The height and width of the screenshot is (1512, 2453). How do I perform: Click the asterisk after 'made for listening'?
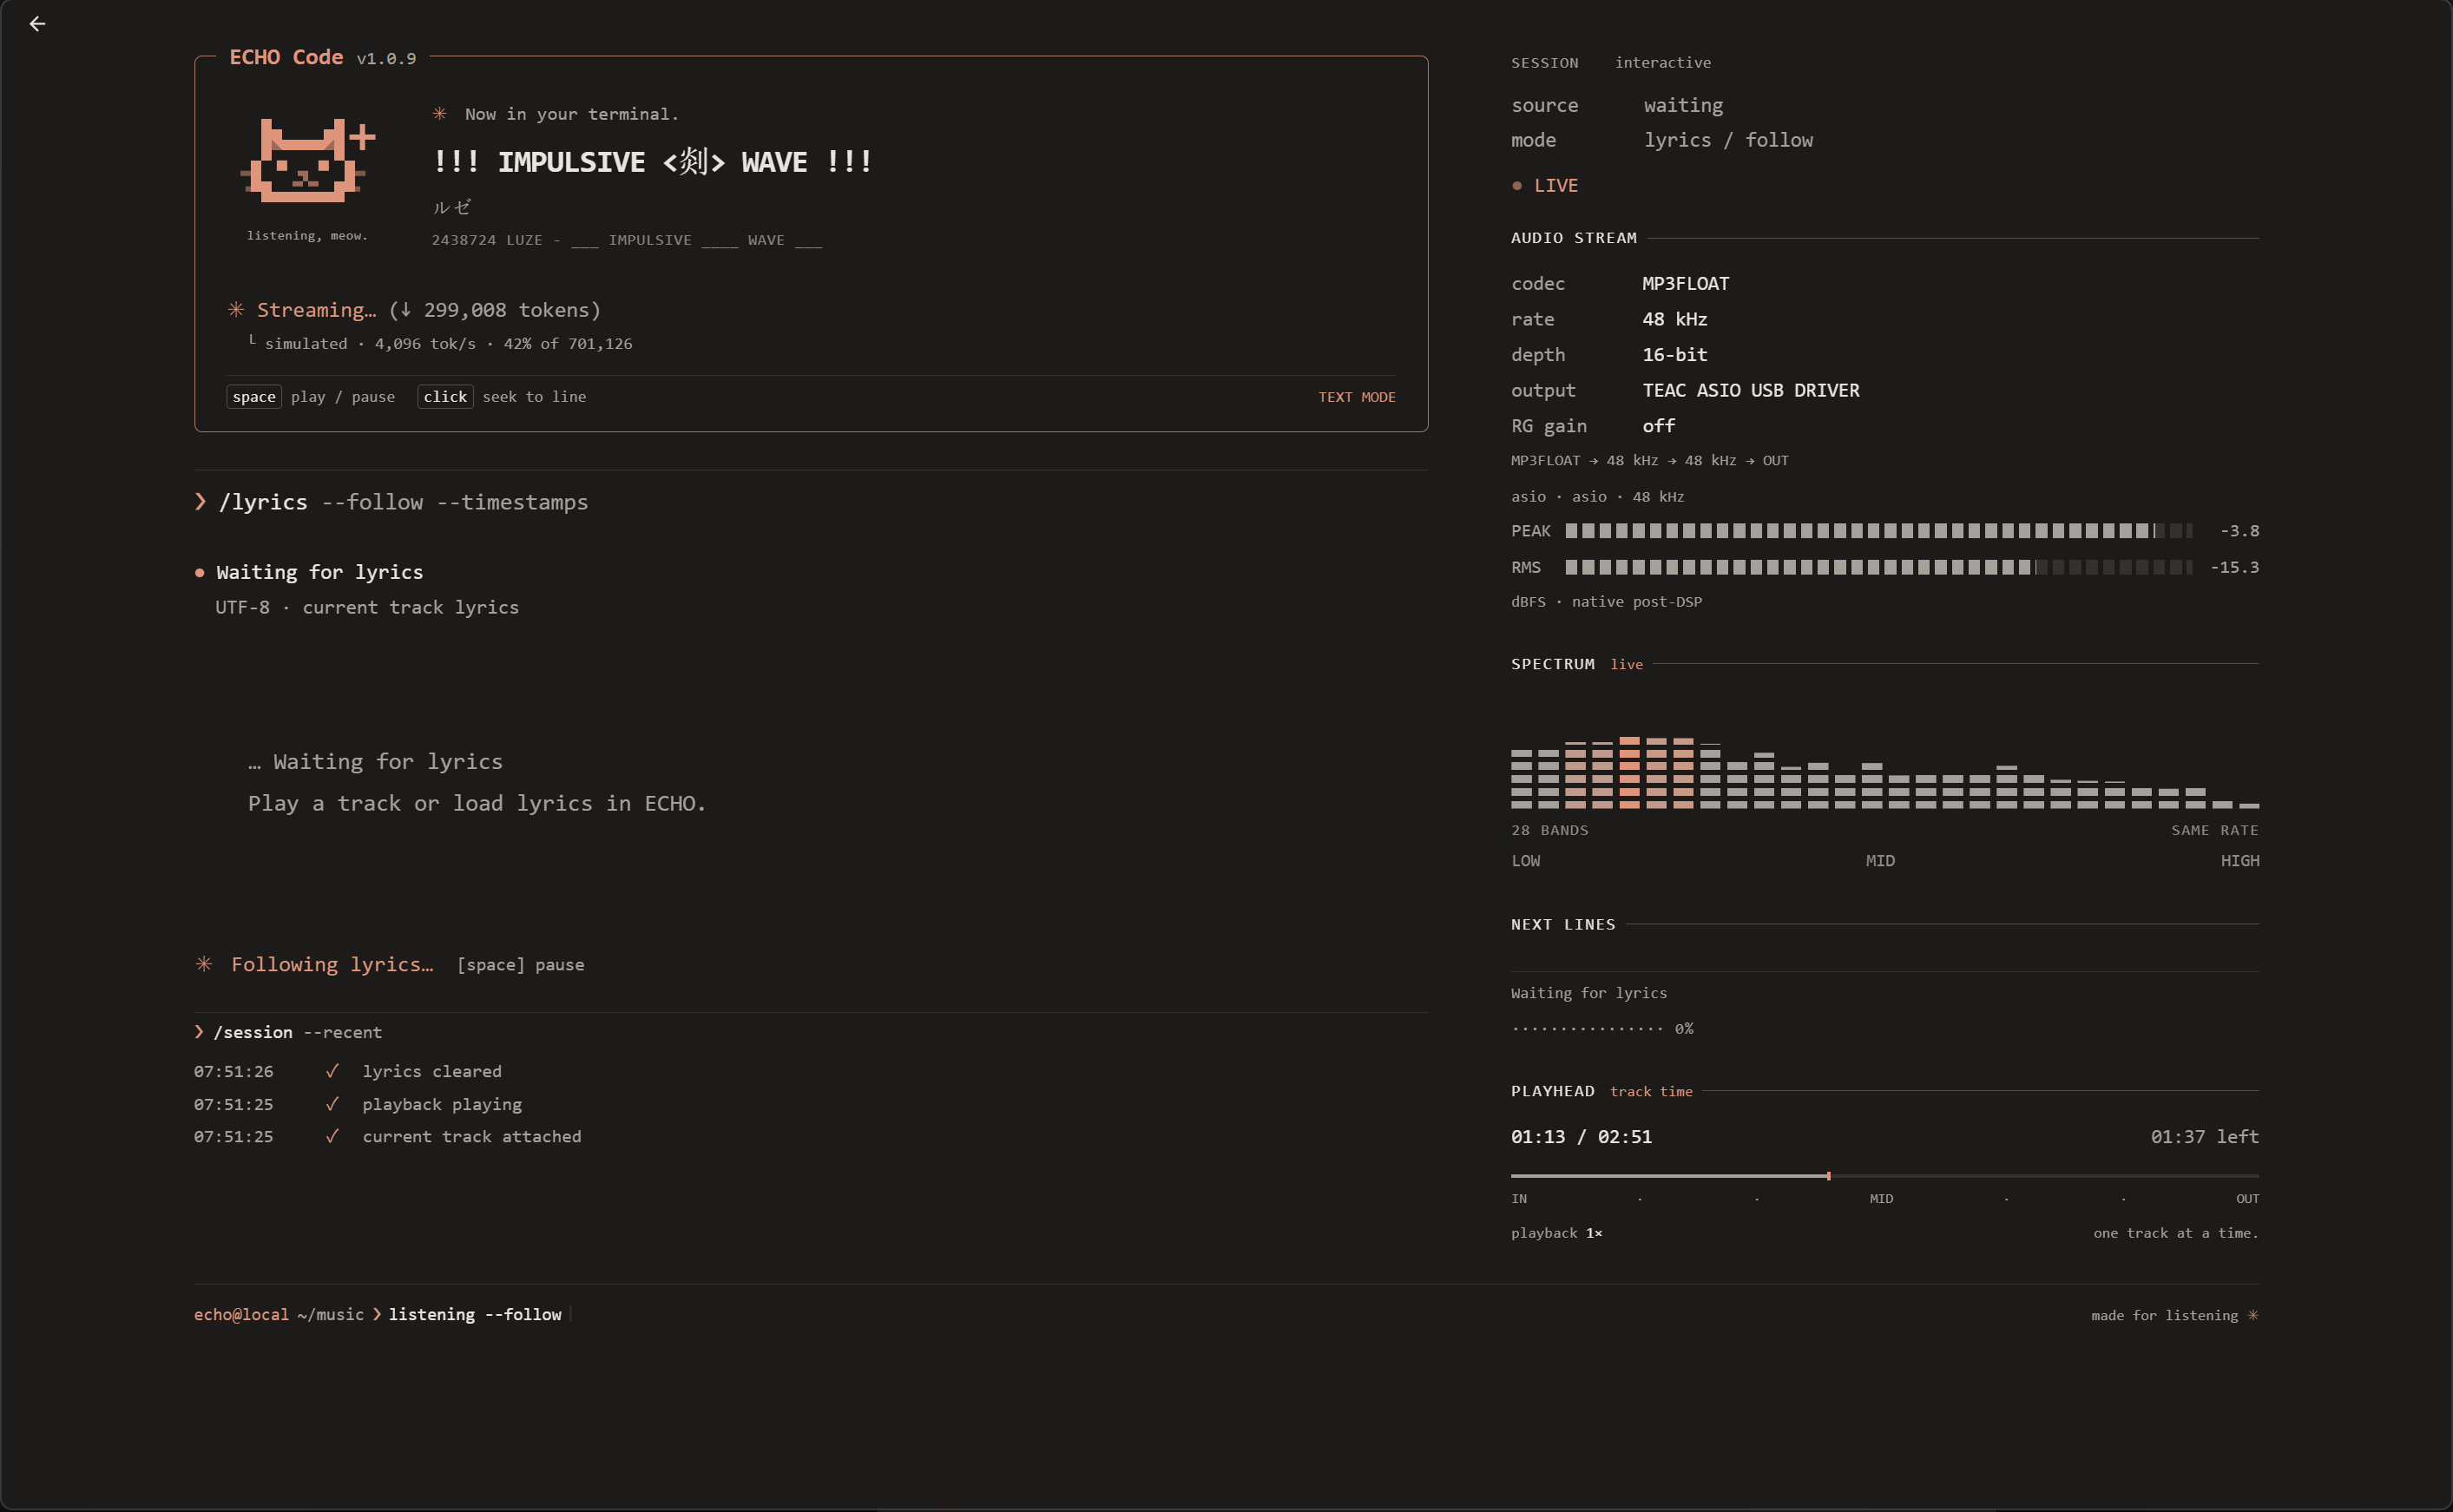point(2253,1315)
